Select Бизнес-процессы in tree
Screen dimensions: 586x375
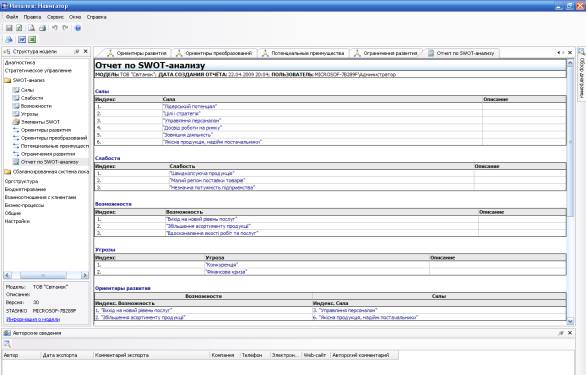(x=24, y=205)
